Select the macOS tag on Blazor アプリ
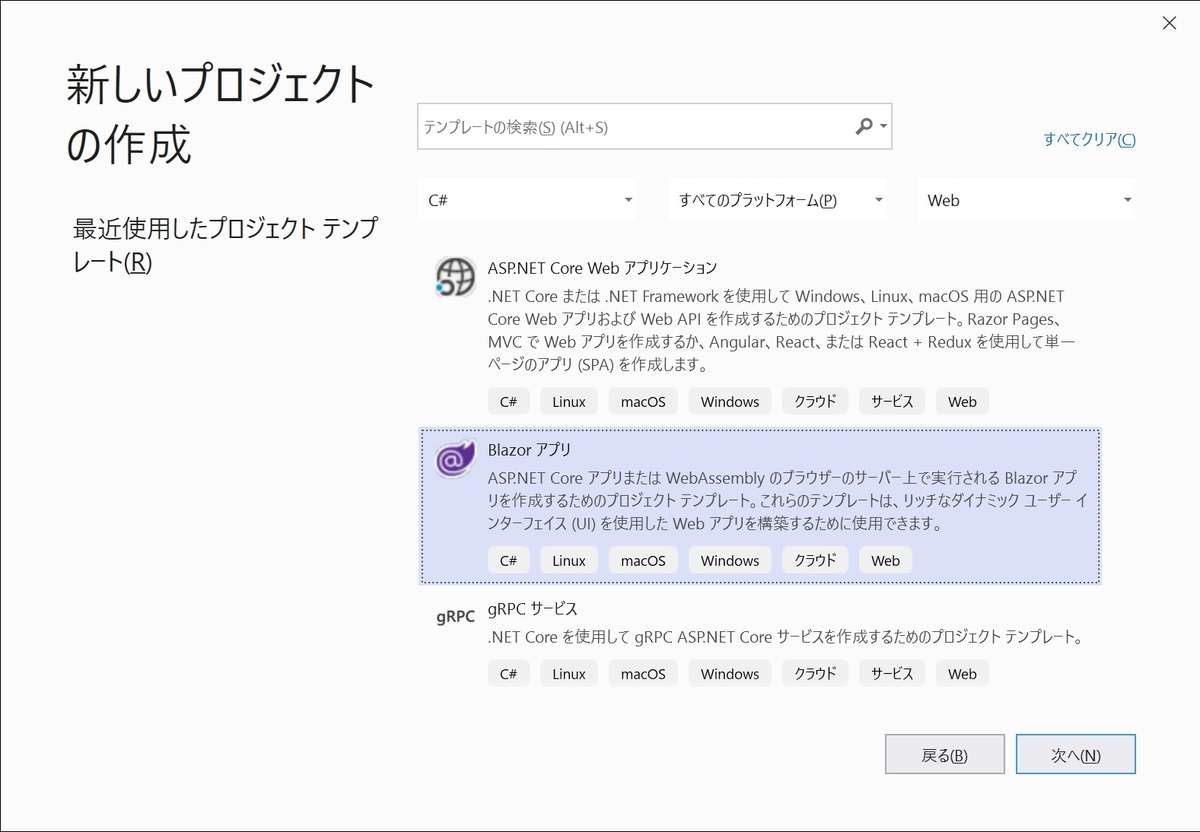The image size is (1200, 832). 643,560
